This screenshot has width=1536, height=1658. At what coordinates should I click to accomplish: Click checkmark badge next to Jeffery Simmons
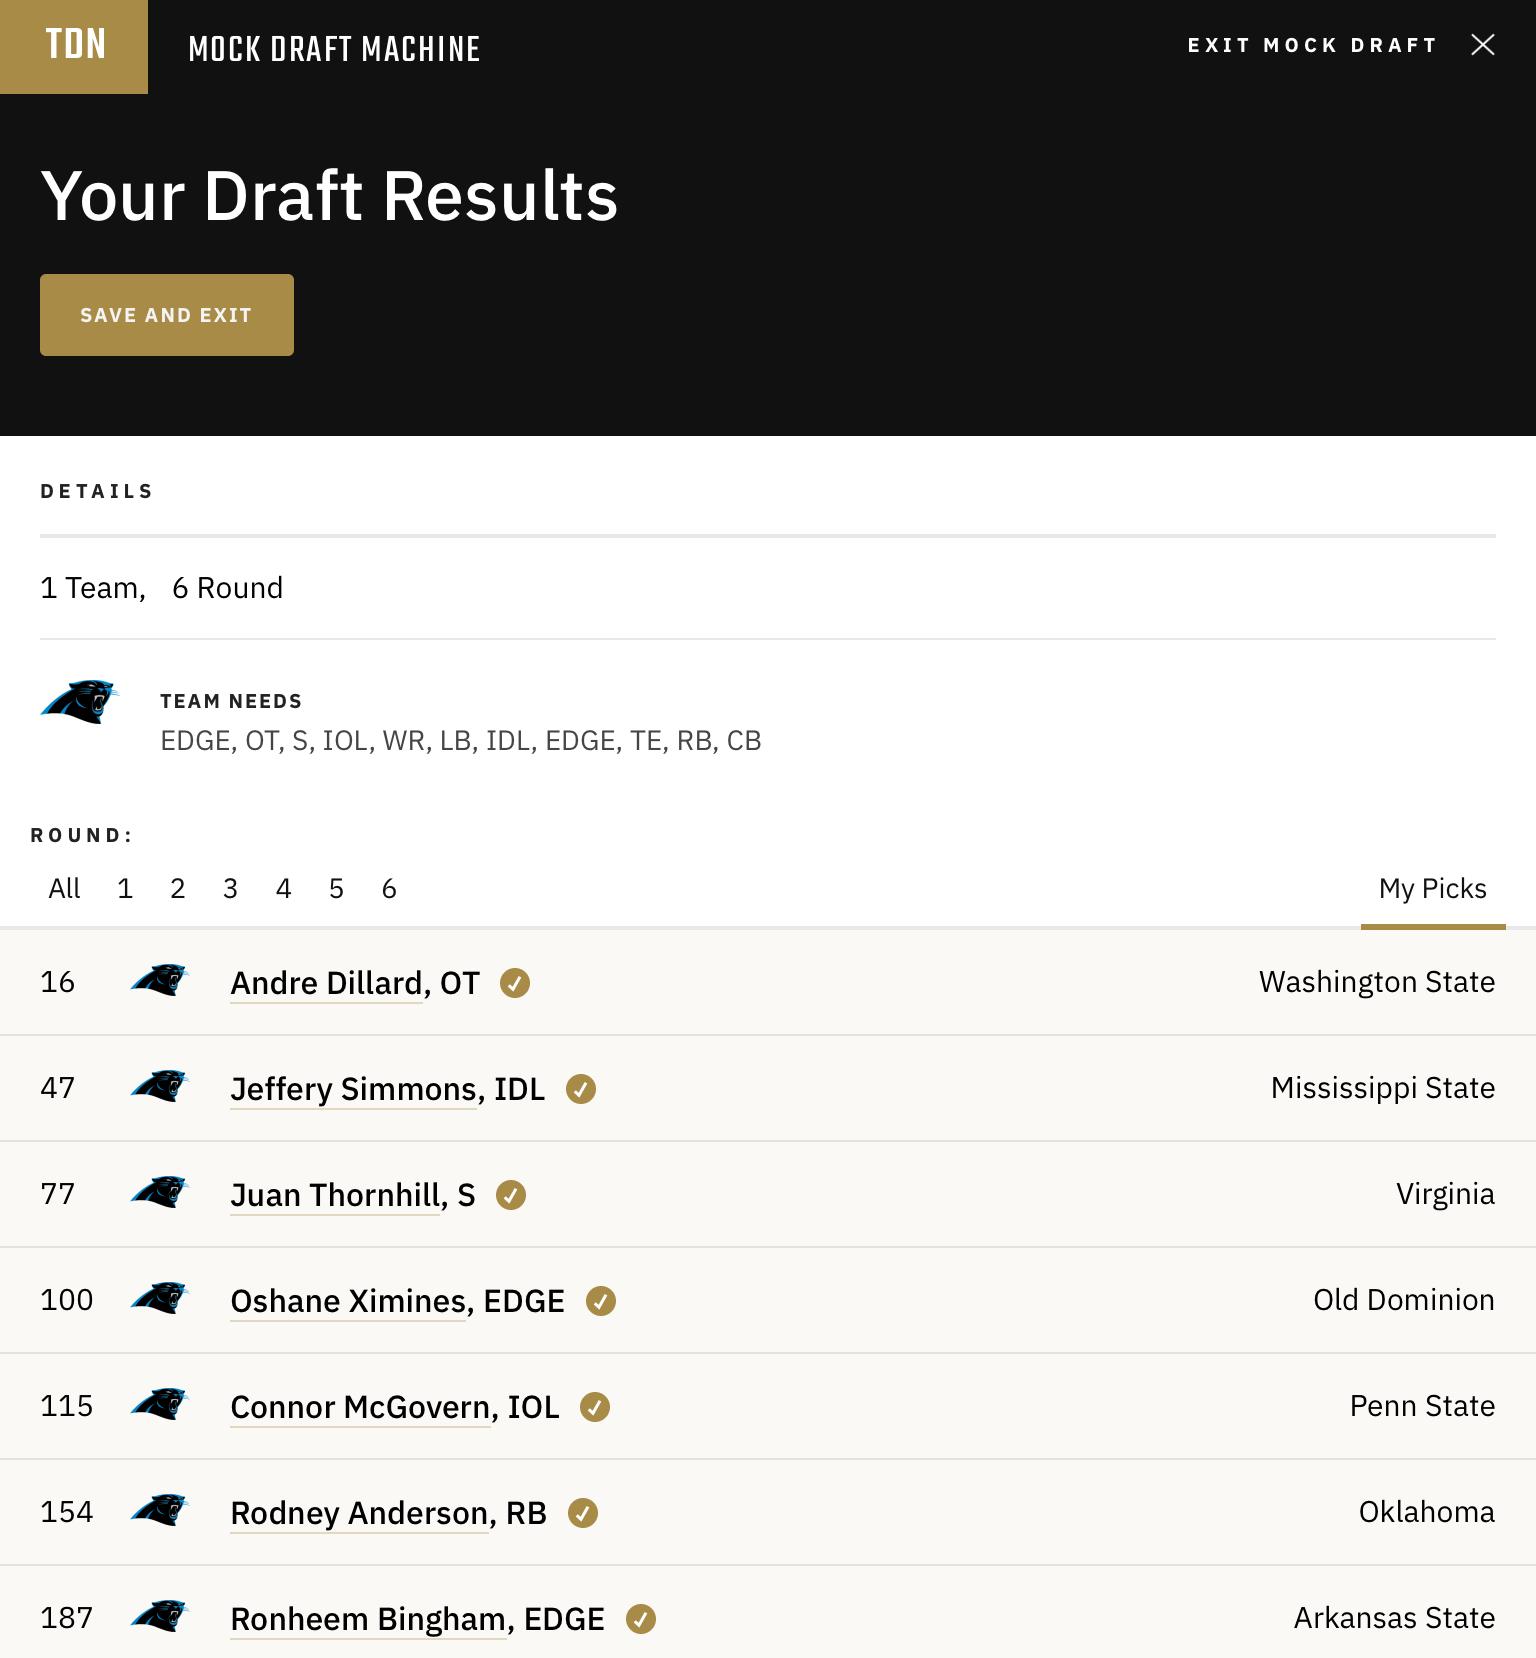[581, 1089]
